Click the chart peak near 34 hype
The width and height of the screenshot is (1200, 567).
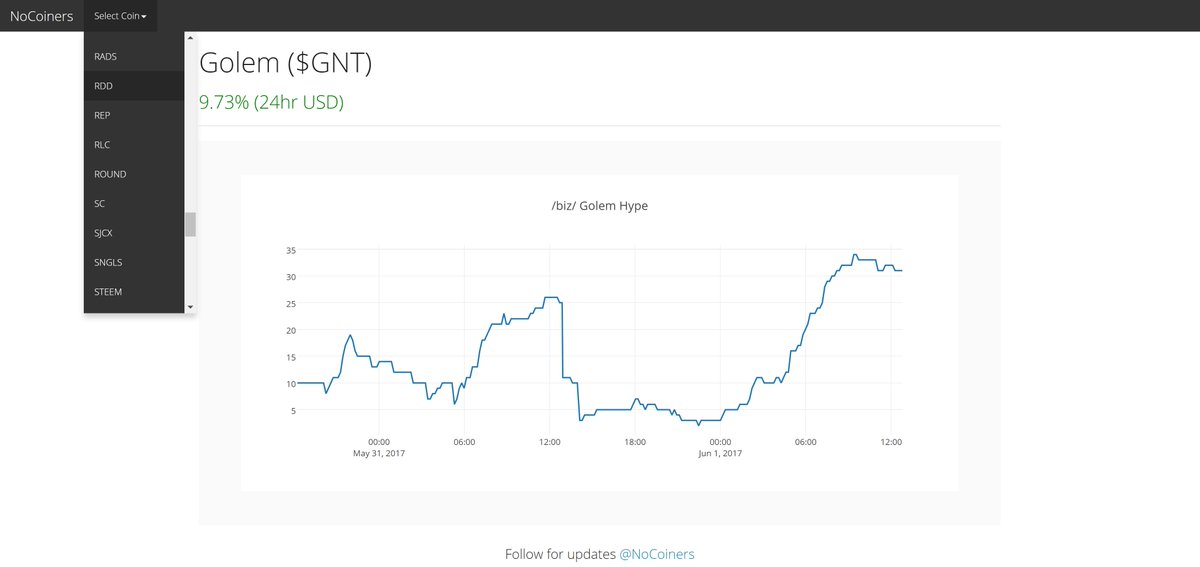click(x=855, y=255)
